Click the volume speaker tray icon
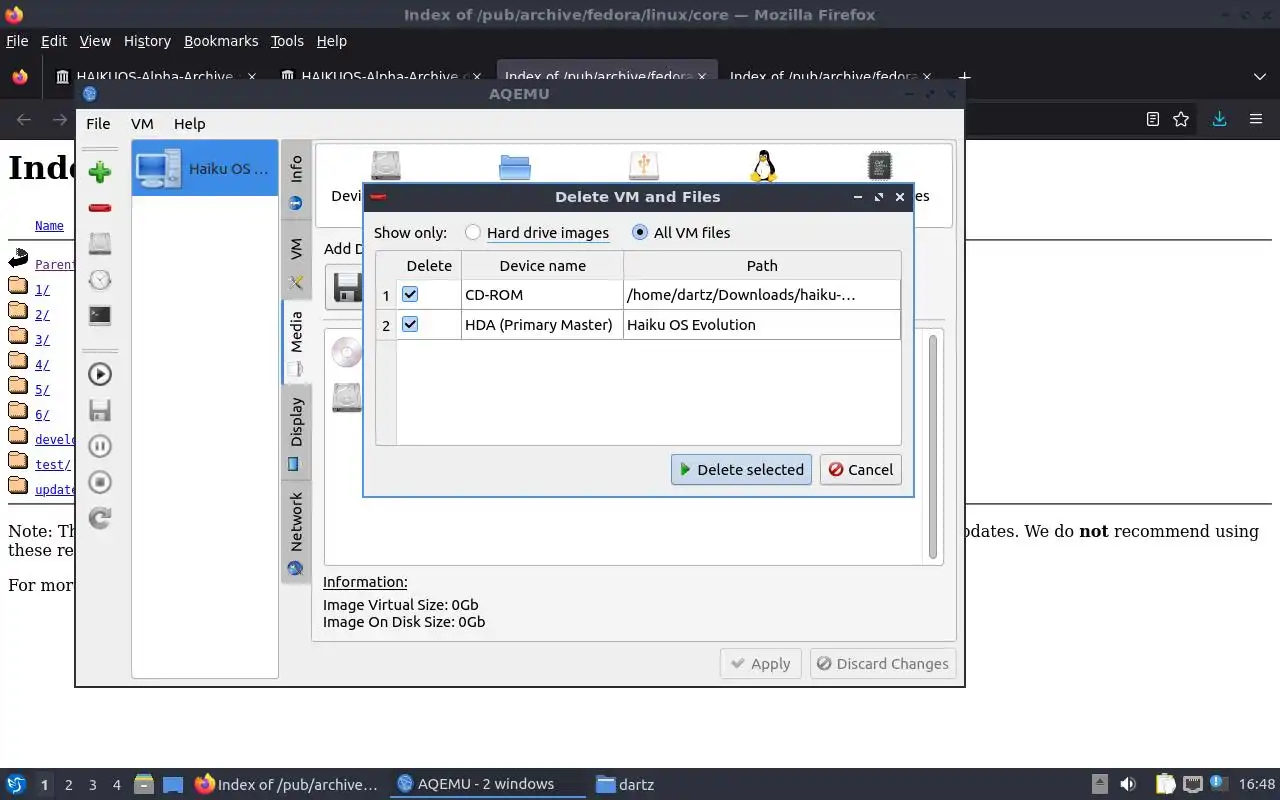This screenshot has height=800, width=1280. pyautogui.click(x=1128, y=785)
